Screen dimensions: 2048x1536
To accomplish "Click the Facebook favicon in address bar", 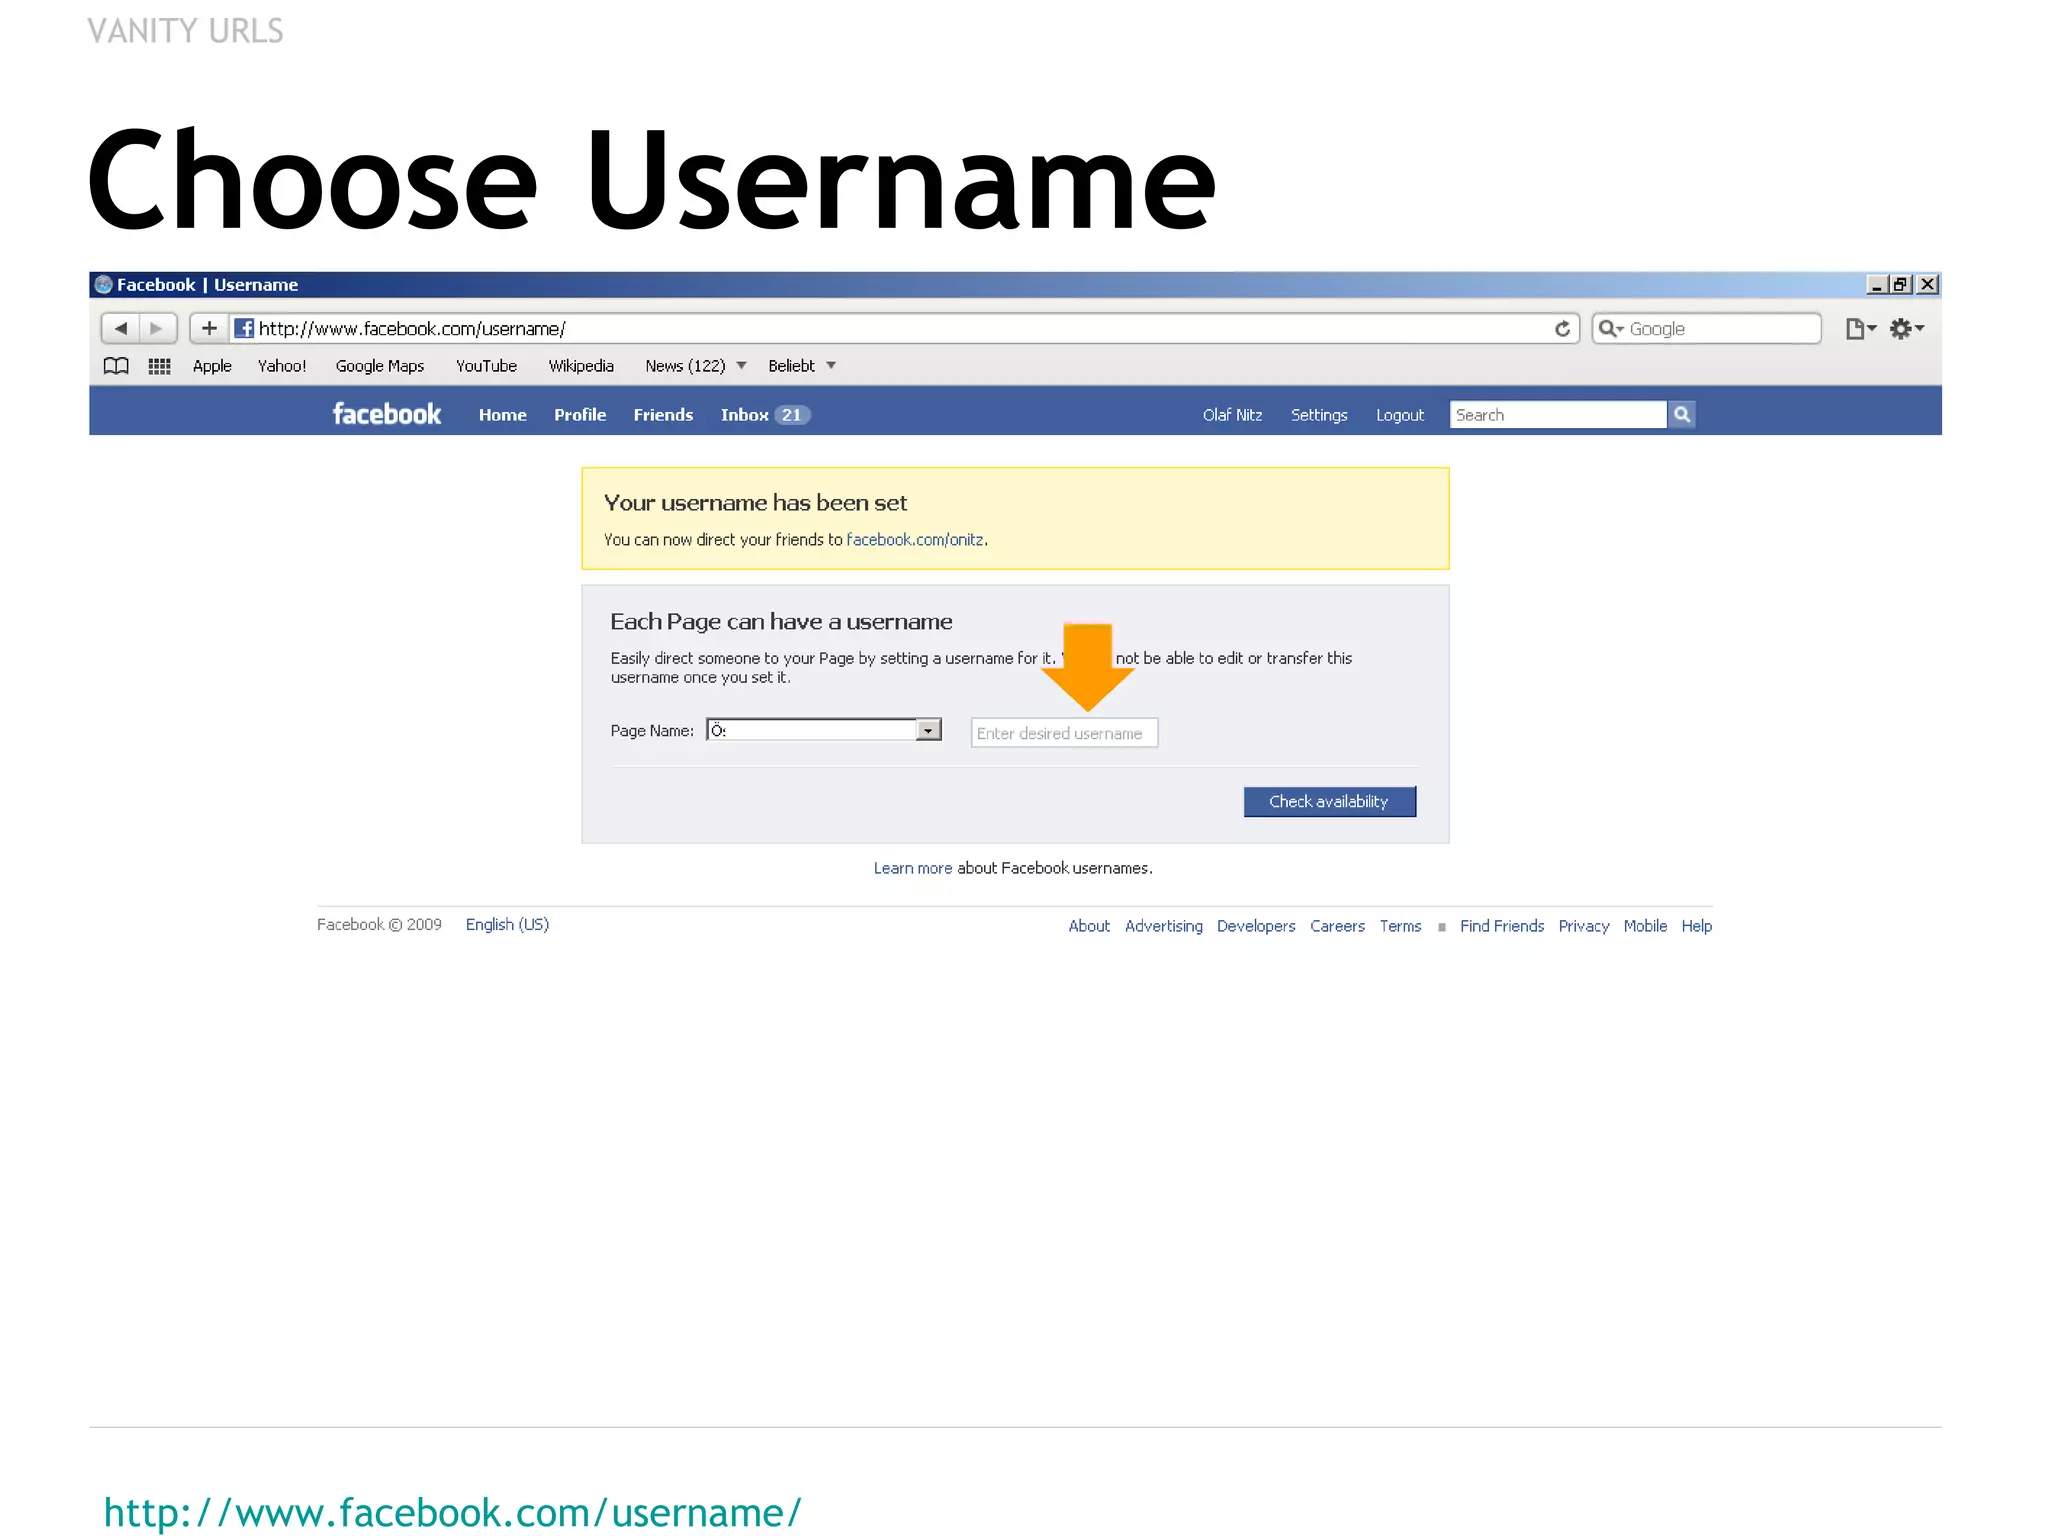I will 244,328.
